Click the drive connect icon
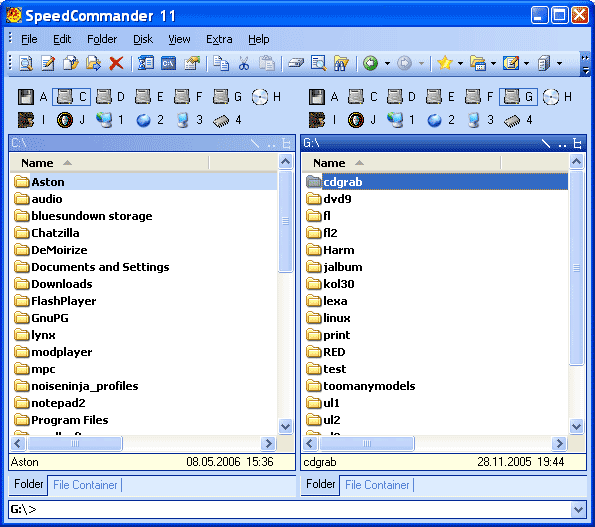This screenshot has width=595, height=527. click(x=296, y=63)
